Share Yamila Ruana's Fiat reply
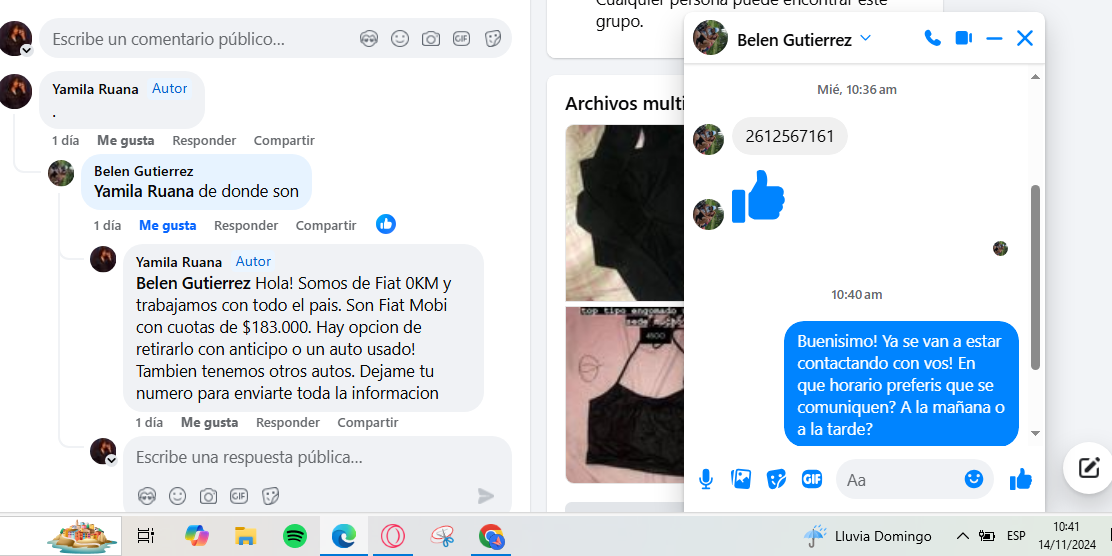 point(367,423)
